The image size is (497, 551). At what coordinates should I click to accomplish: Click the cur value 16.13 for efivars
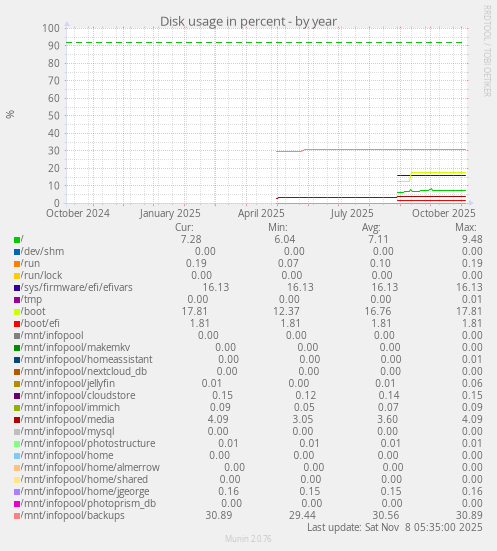216,287
